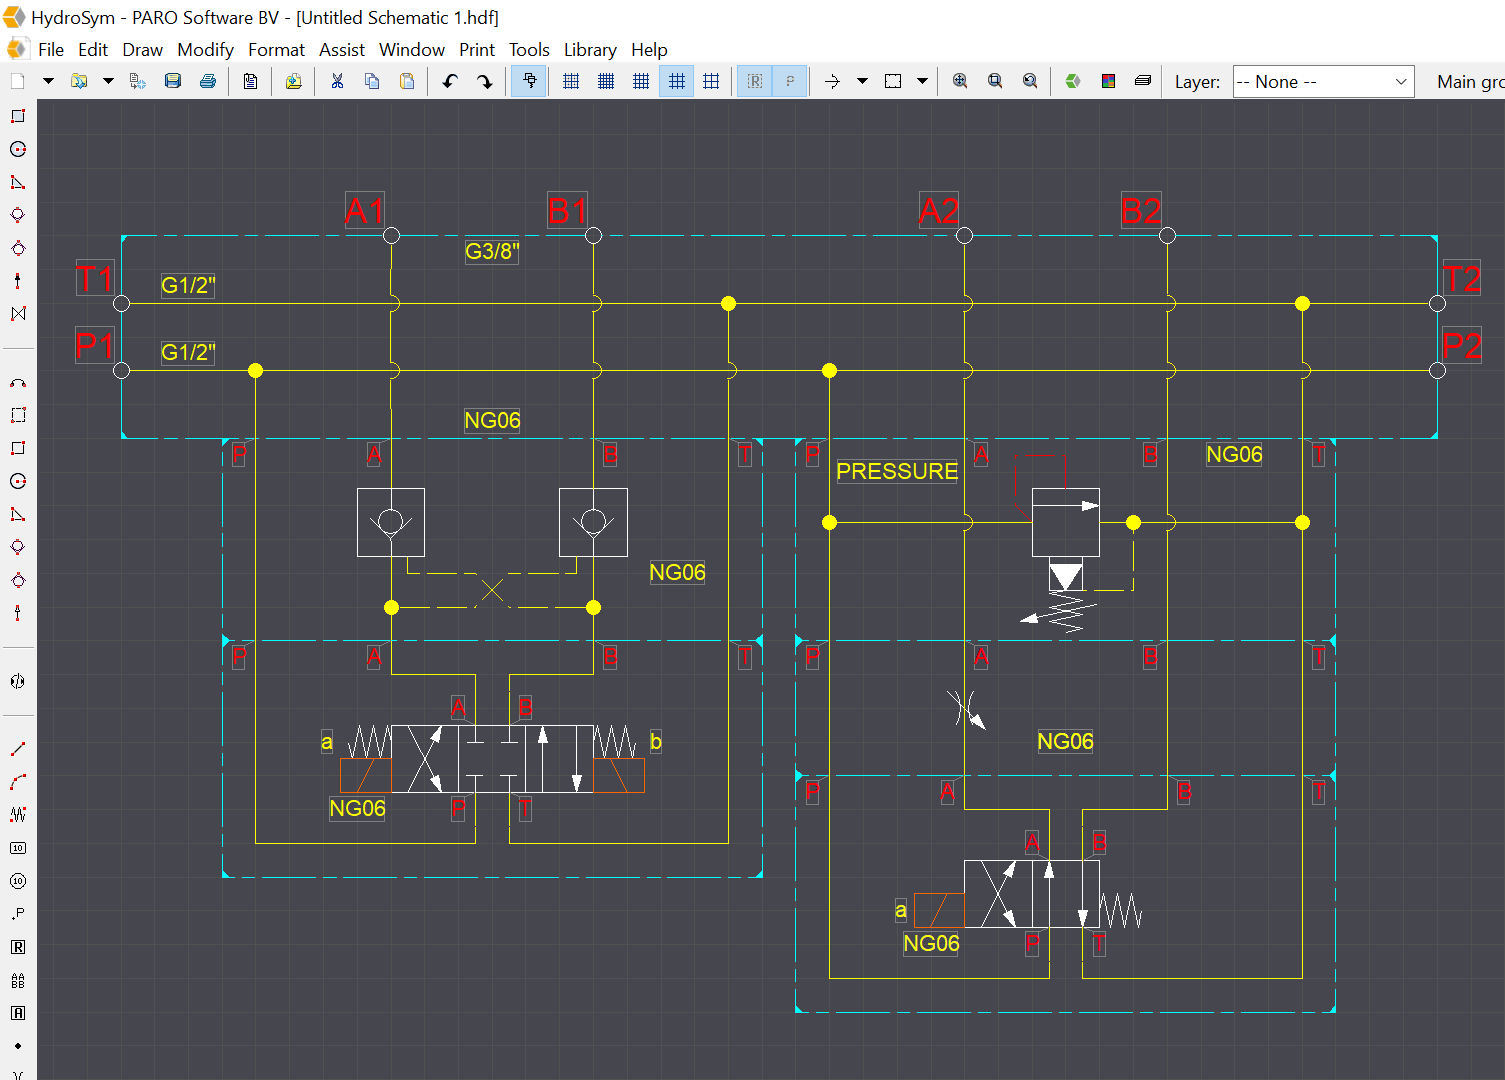Screen dimensions: 1505x1080
Task: Expand the selection rectangle dropdown arrow
Action: click(x=922, y=81)
